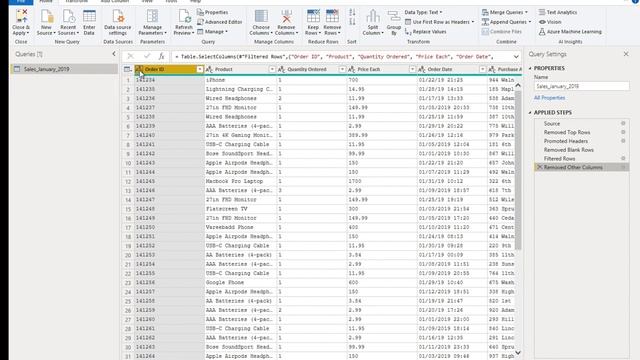Image resolution: width=640 pixels, height=360 pixels.
Task: Select the Removed Blank Rows step
Action: click(569, 150)
